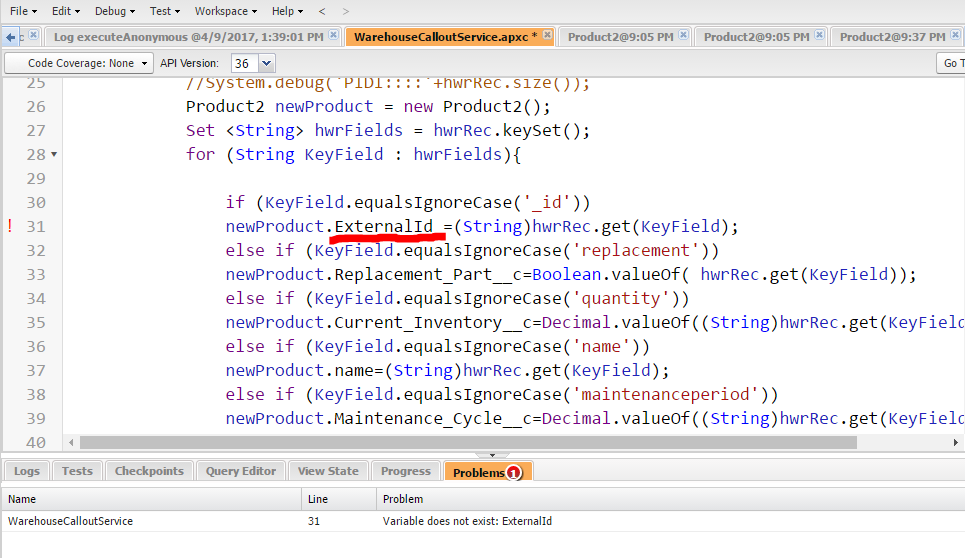Close the Log executeAnonymous tab
The width and height of the screenshot is (965, 558).
tap(334, 35)
